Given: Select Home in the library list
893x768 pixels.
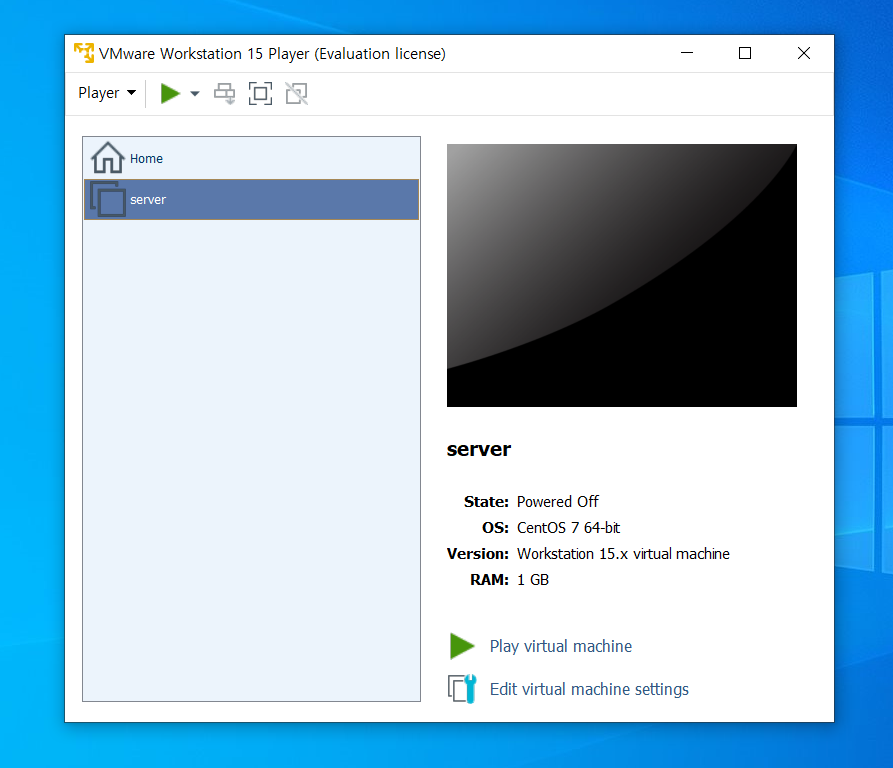Looking at the screenshot, I should (251, 158).
